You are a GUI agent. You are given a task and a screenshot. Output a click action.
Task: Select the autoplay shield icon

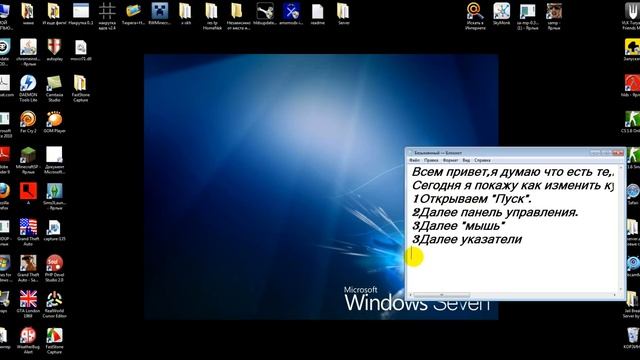coord(54,49)
